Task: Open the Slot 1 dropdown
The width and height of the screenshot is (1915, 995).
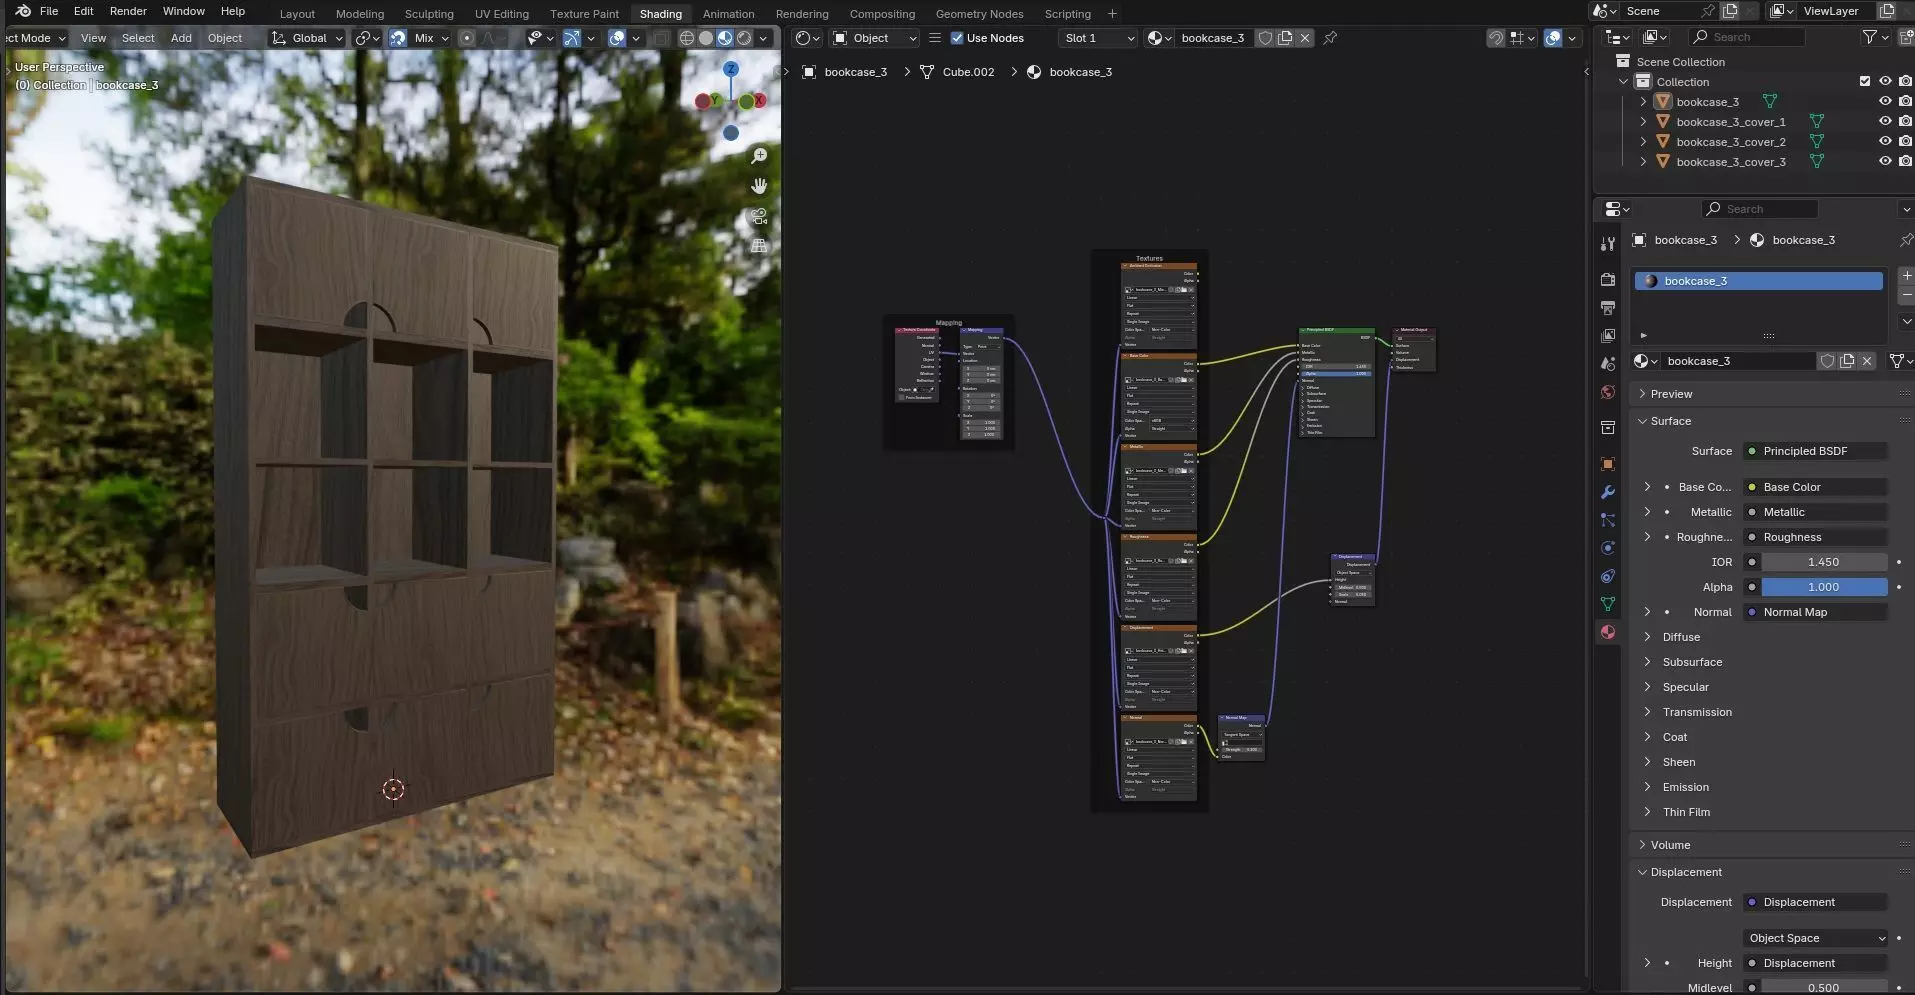Action: [1098, 38]
